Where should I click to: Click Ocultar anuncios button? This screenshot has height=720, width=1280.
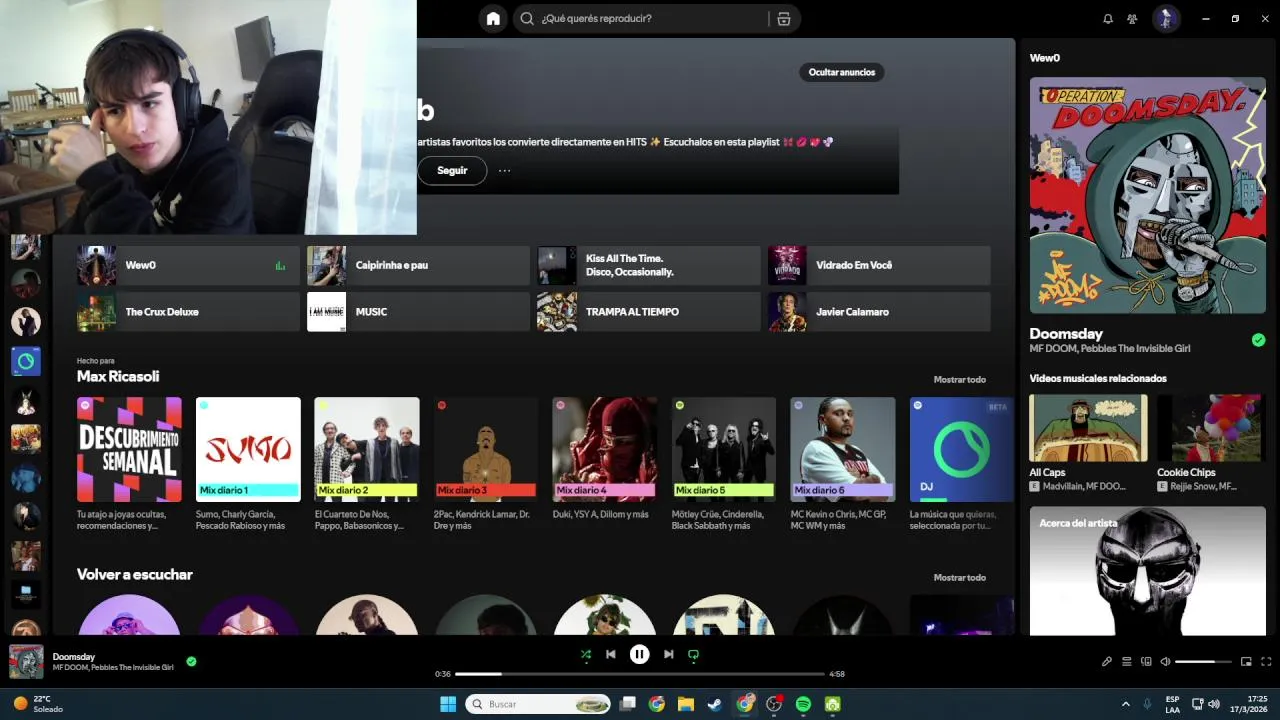point(841,72)
